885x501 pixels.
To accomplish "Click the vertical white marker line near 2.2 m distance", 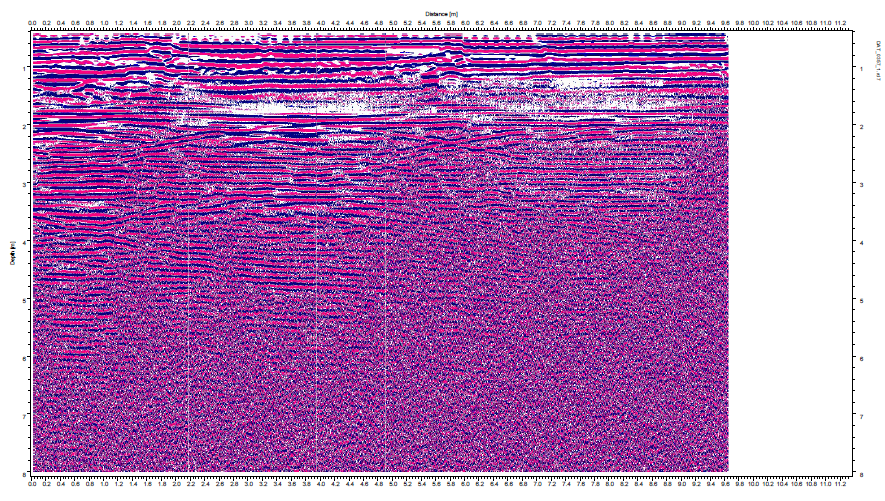I will (189, 300).
